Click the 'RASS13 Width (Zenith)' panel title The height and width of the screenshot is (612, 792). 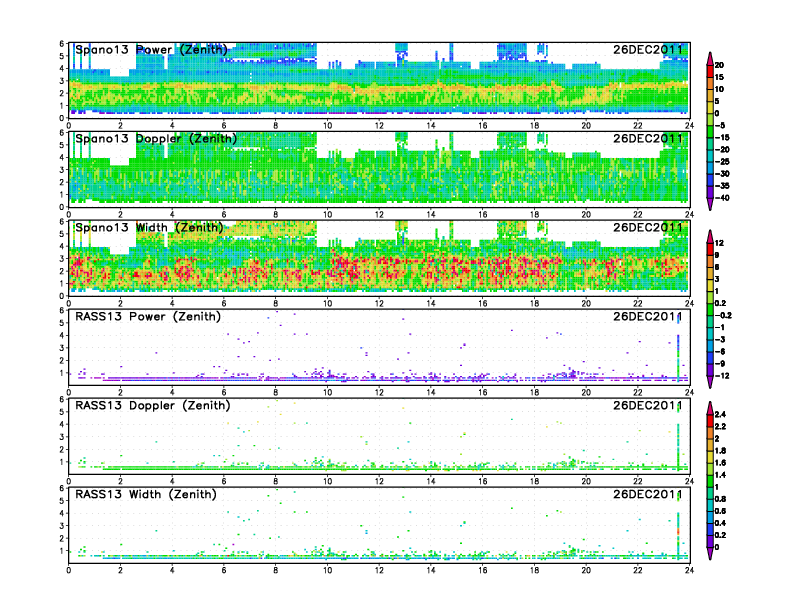(x=145, y=494)
